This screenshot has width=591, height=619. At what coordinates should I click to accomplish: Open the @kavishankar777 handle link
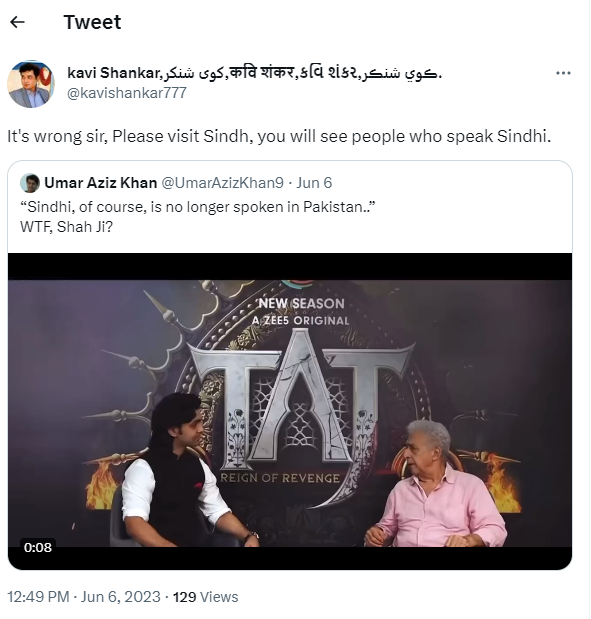[127, 93]
